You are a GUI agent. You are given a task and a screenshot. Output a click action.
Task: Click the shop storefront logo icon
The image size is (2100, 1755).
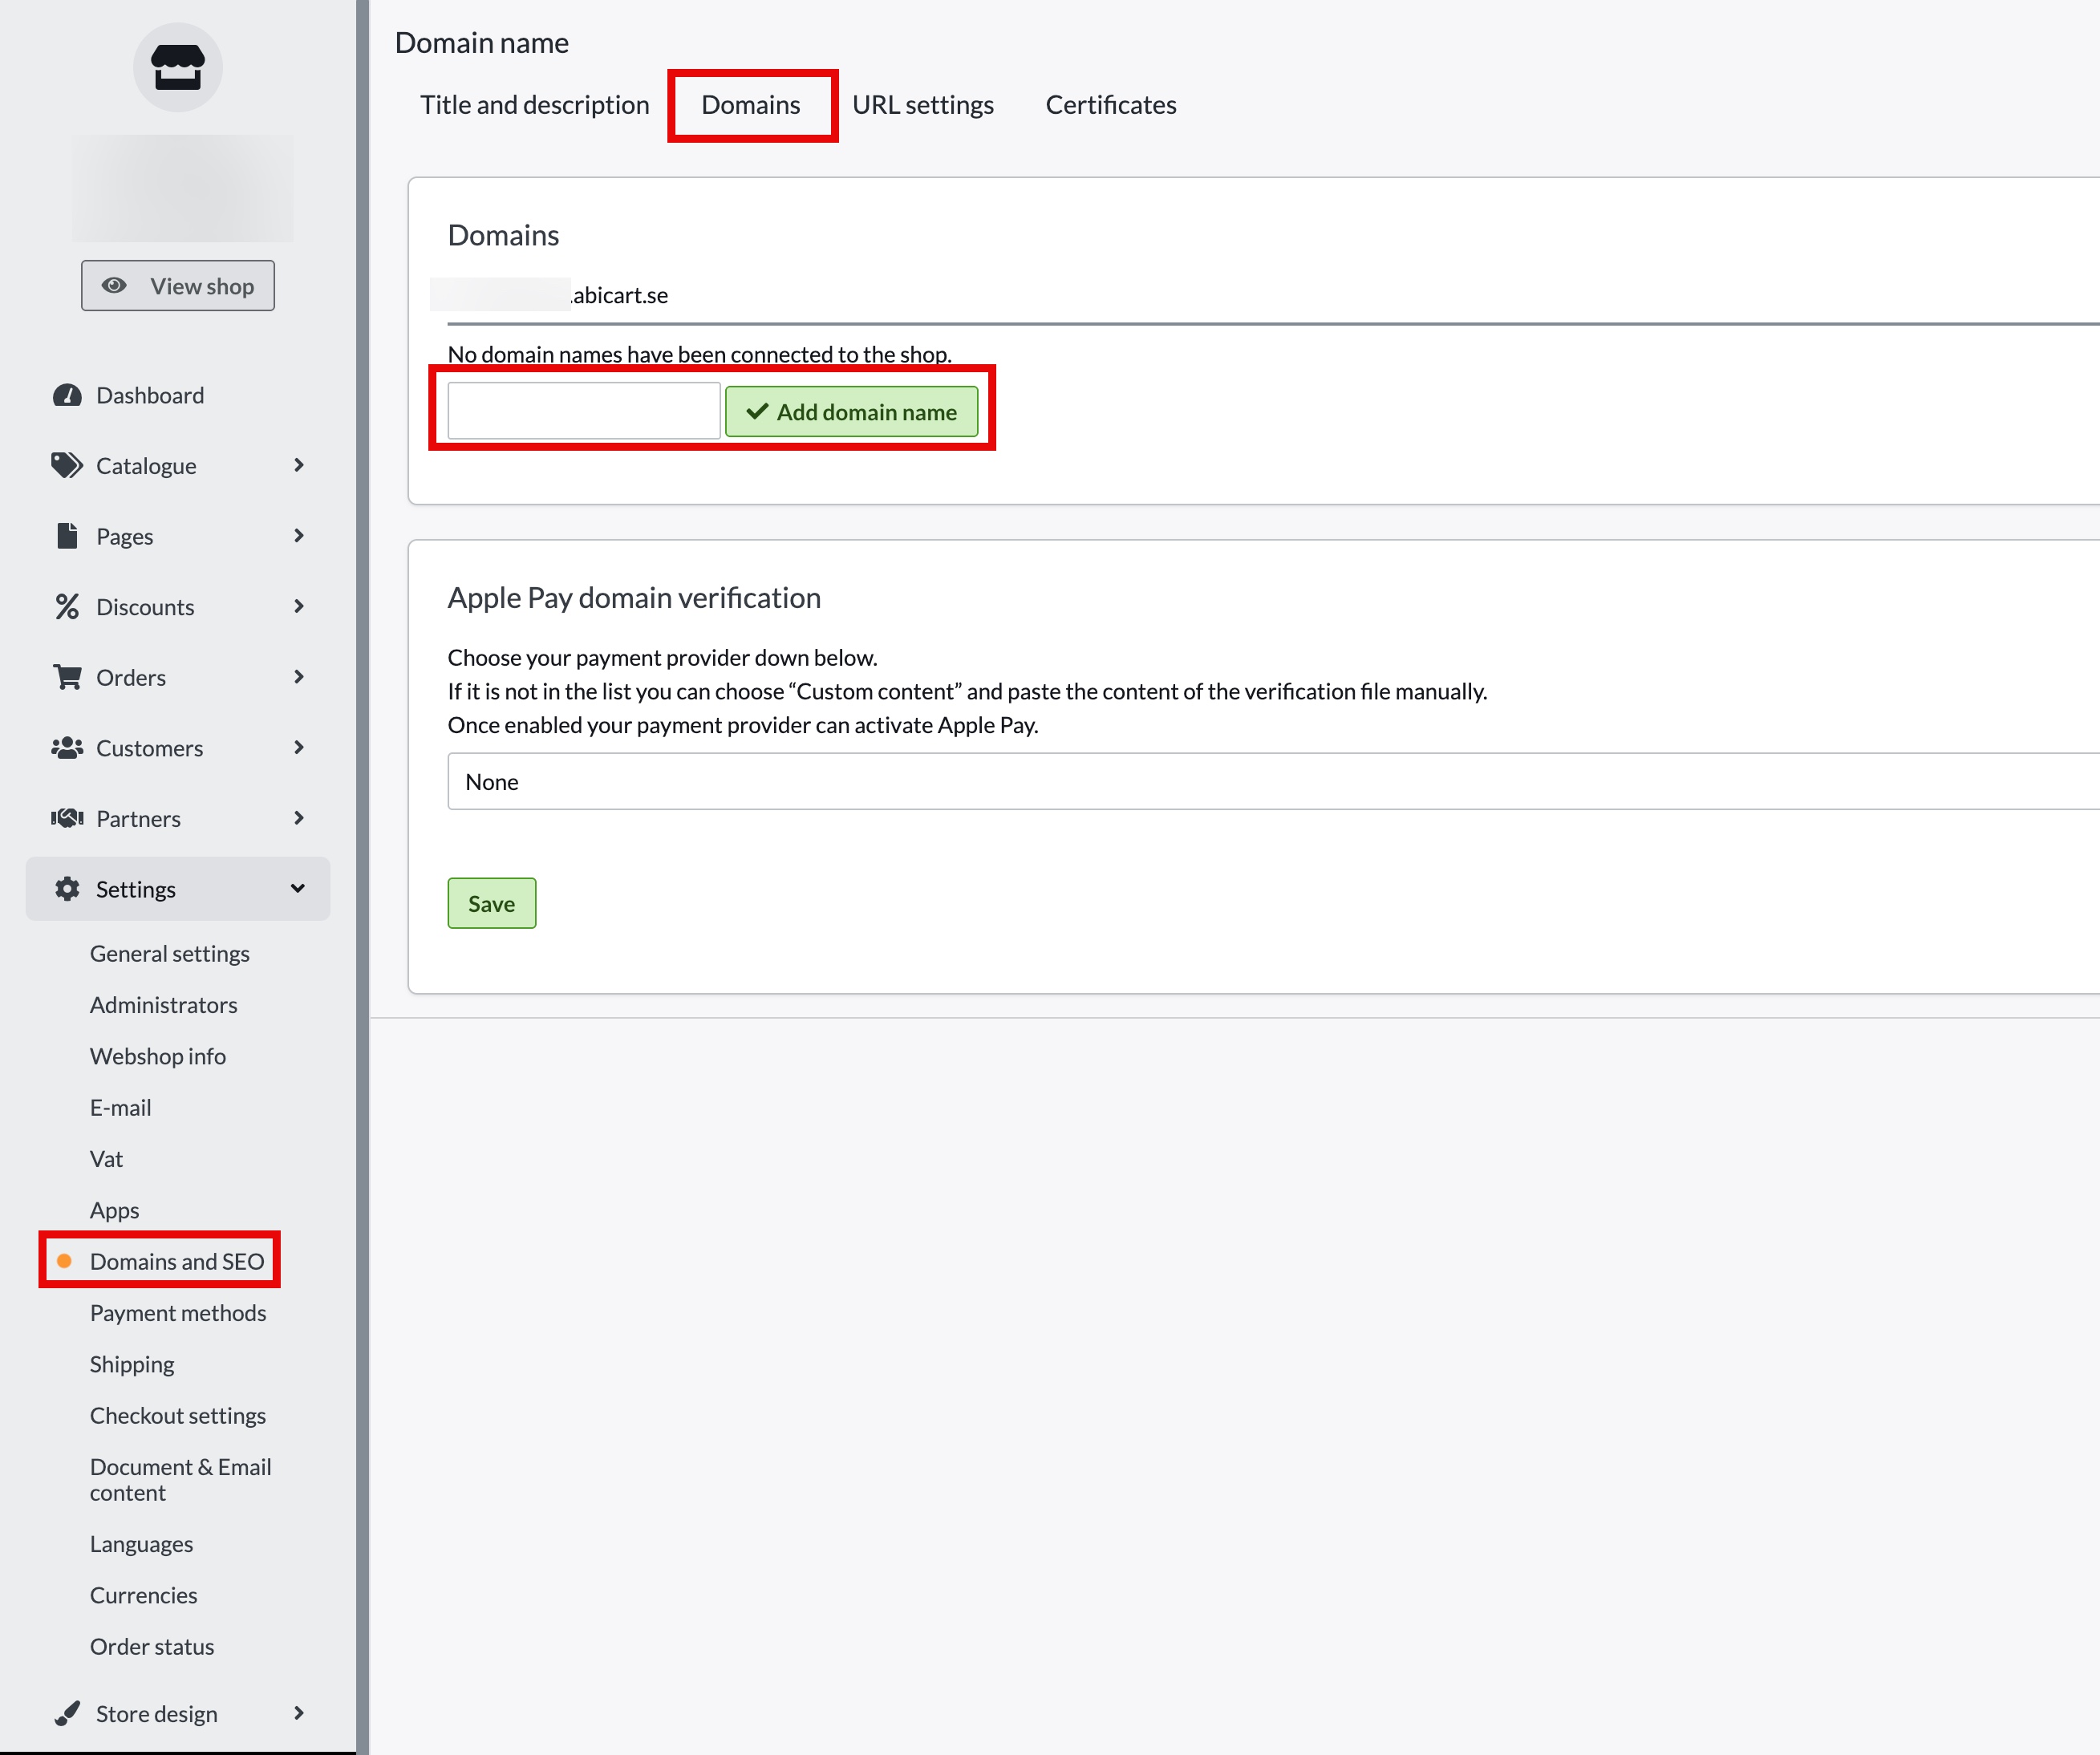[177, 68]
